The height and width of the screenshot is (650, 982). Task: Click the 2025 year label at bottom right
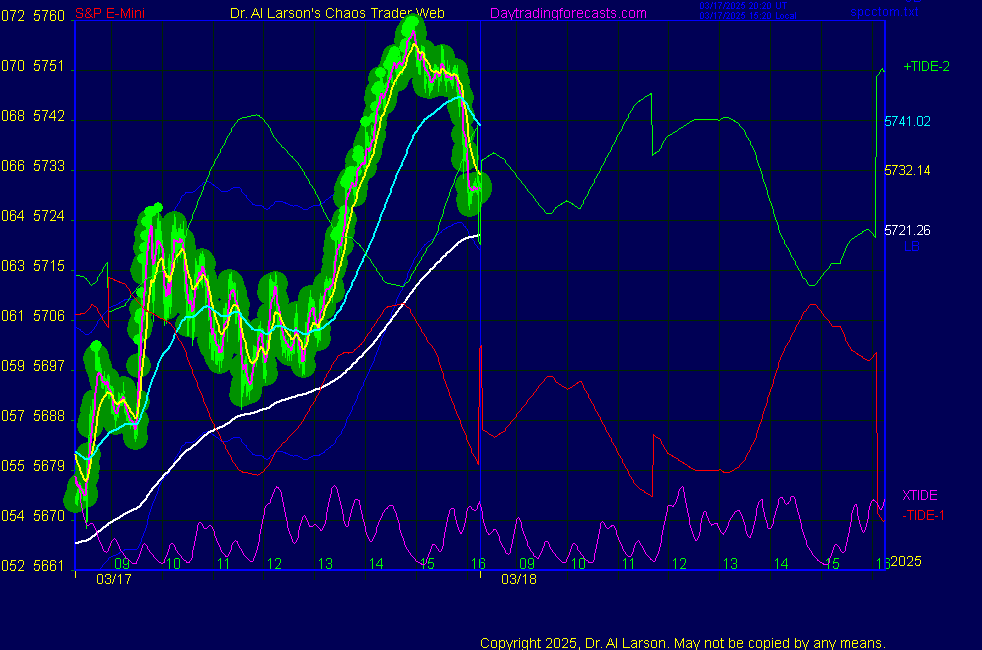[909, 562]
